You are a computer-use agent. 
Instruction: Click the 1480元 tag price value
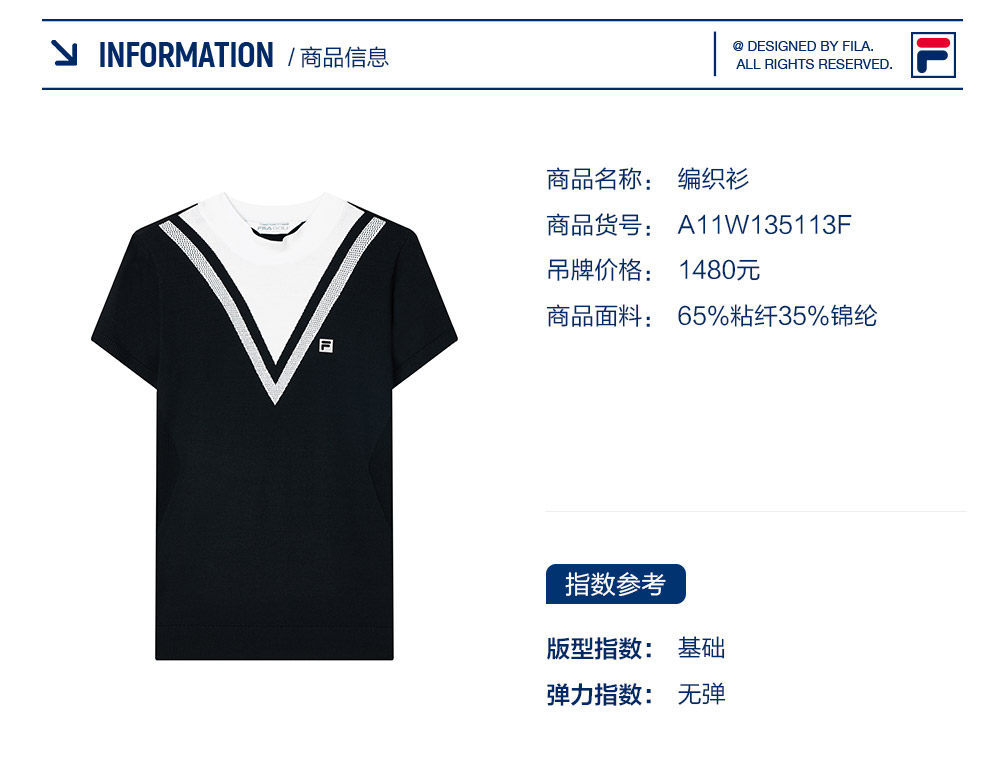pyautogui.click(x=719, y=270)
